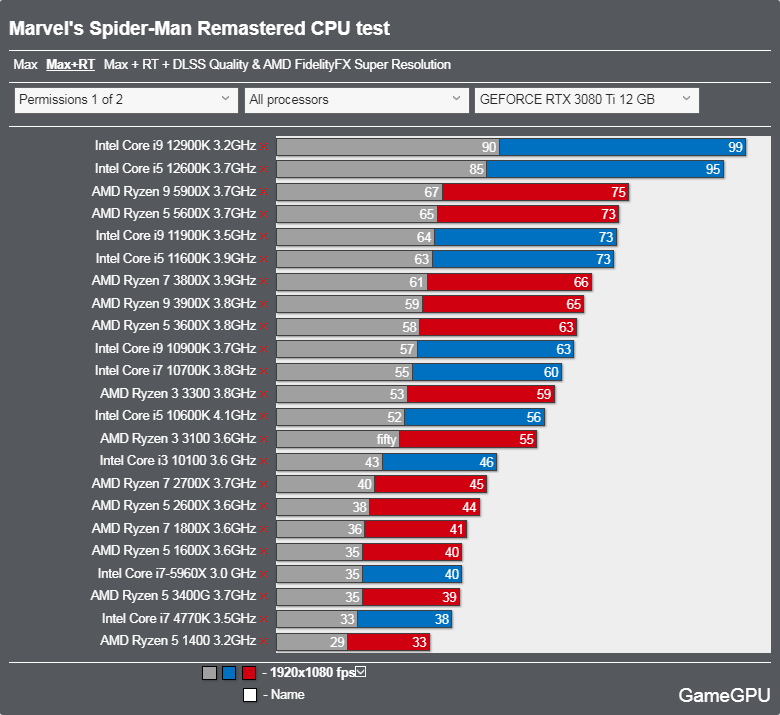Image resolution: width=780 pixels, height=715 pixels.
Task: Switch to the Max preset tab
Action: pyautogui.click(x=25, y=65)
